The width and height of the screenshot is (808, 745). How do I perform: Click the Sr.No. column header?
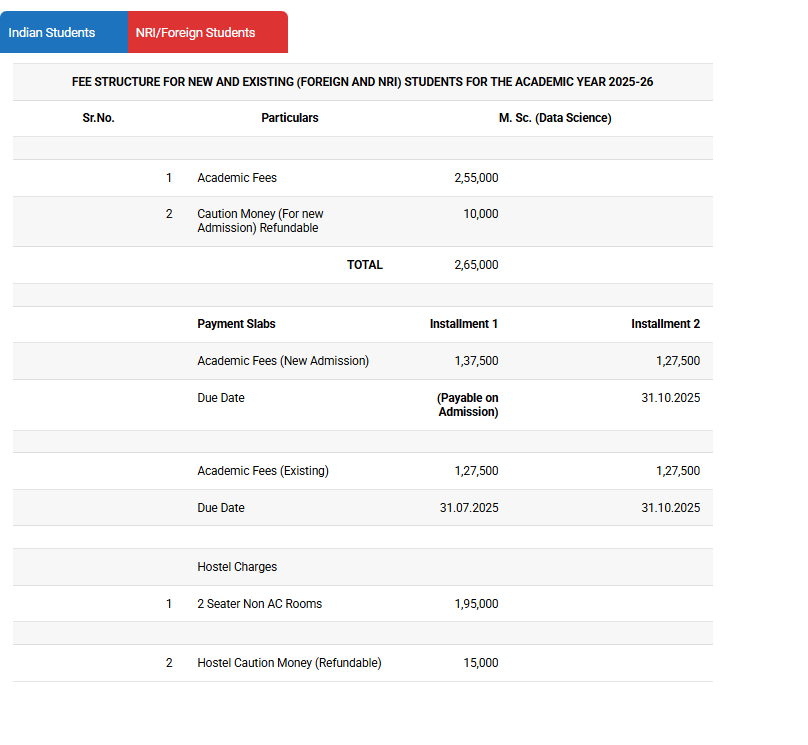point(98,118)
